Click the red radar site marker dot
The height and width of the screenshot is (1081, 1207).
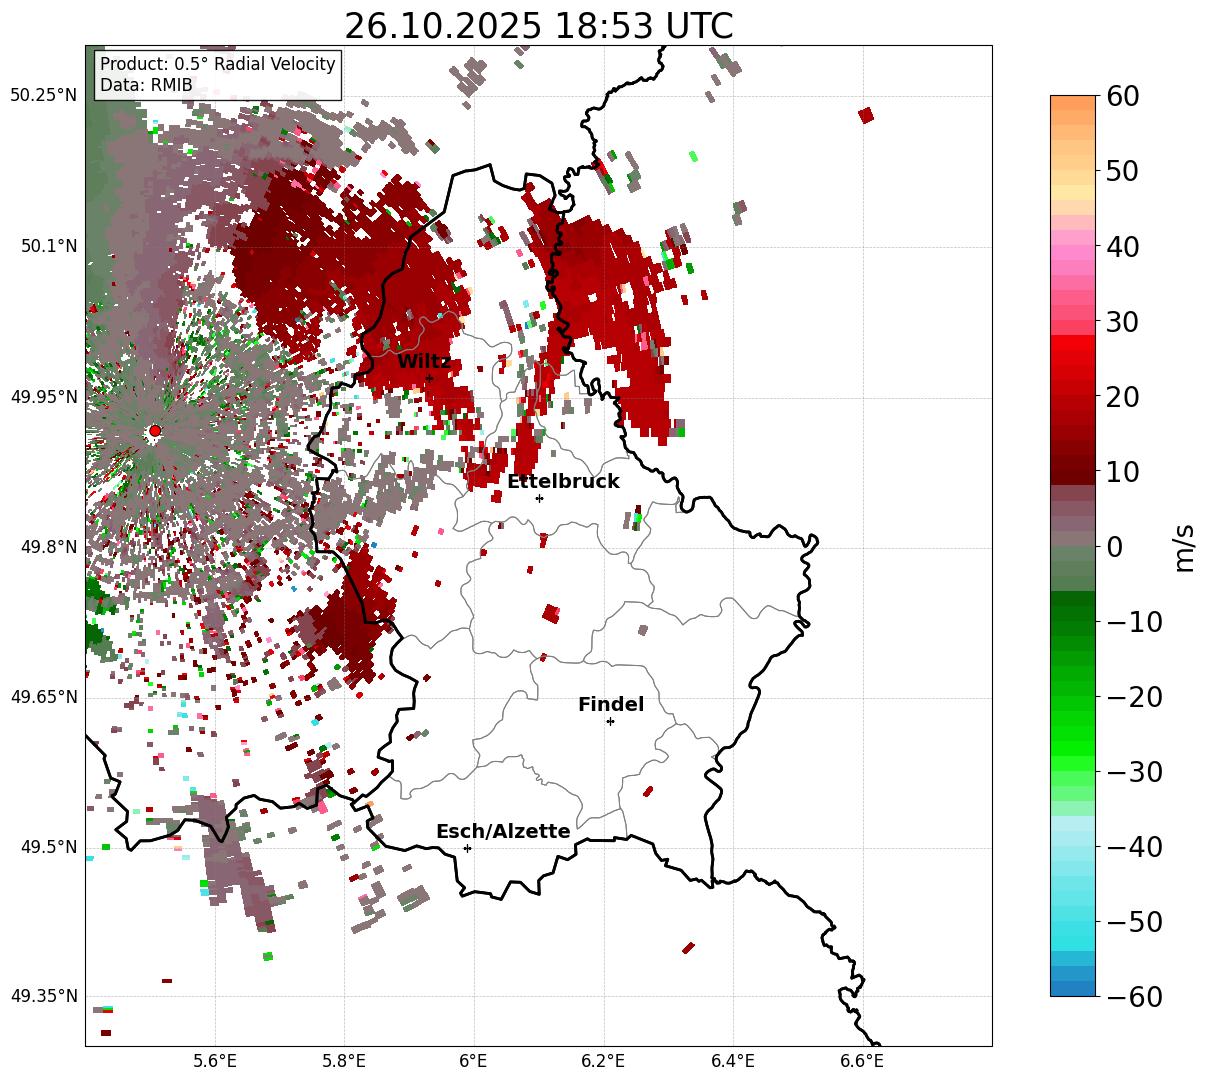(154, 431)
